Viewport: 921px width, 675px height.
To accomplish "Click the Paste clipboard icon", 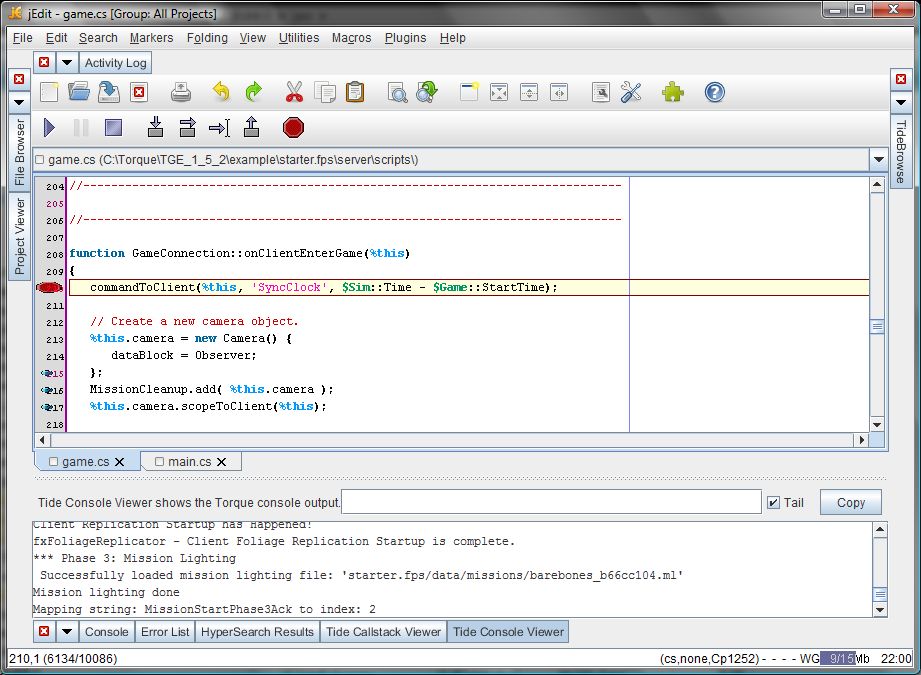I will click(355, 93).
